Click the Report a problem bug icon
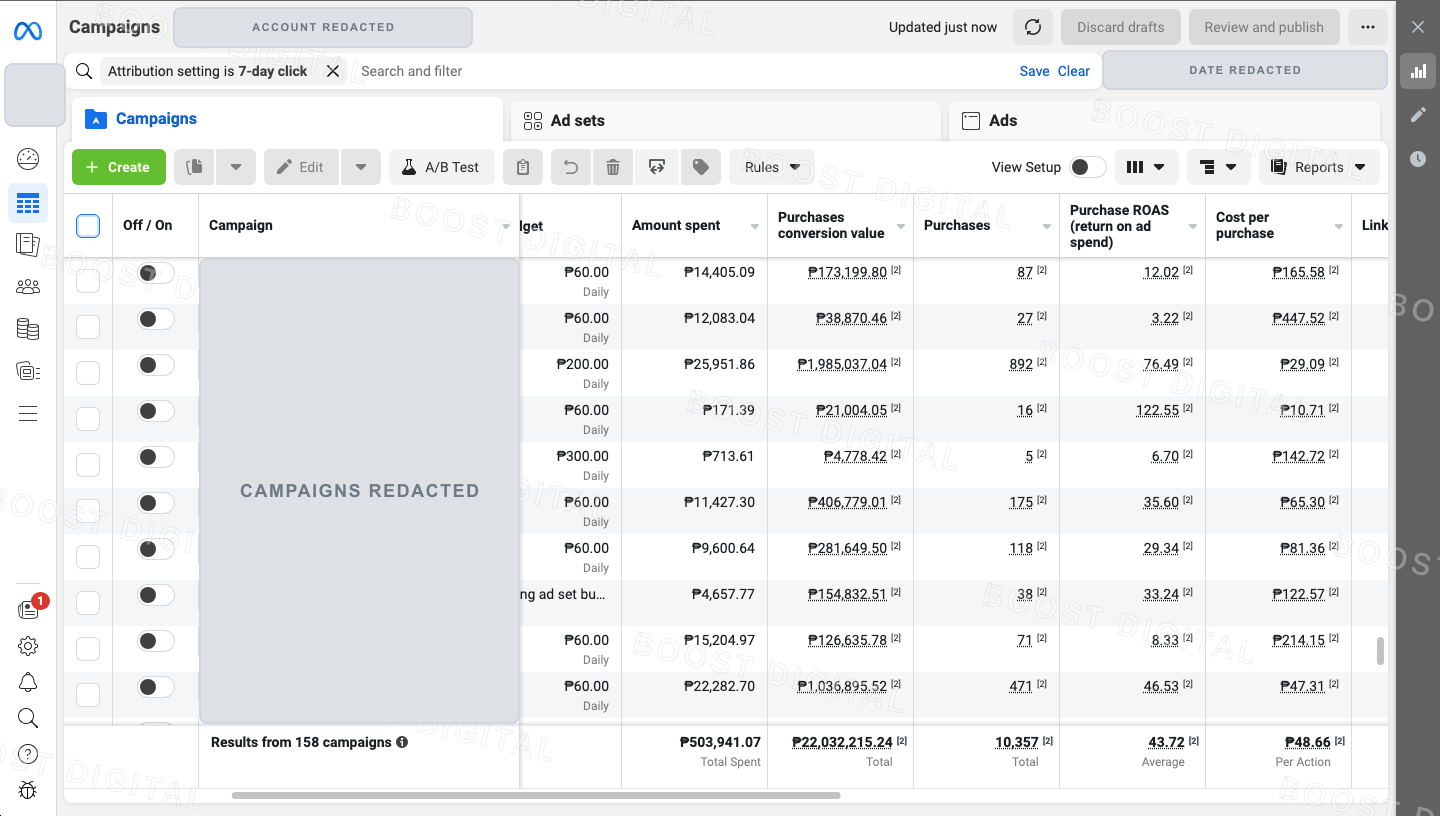 [x=28, y=790]
